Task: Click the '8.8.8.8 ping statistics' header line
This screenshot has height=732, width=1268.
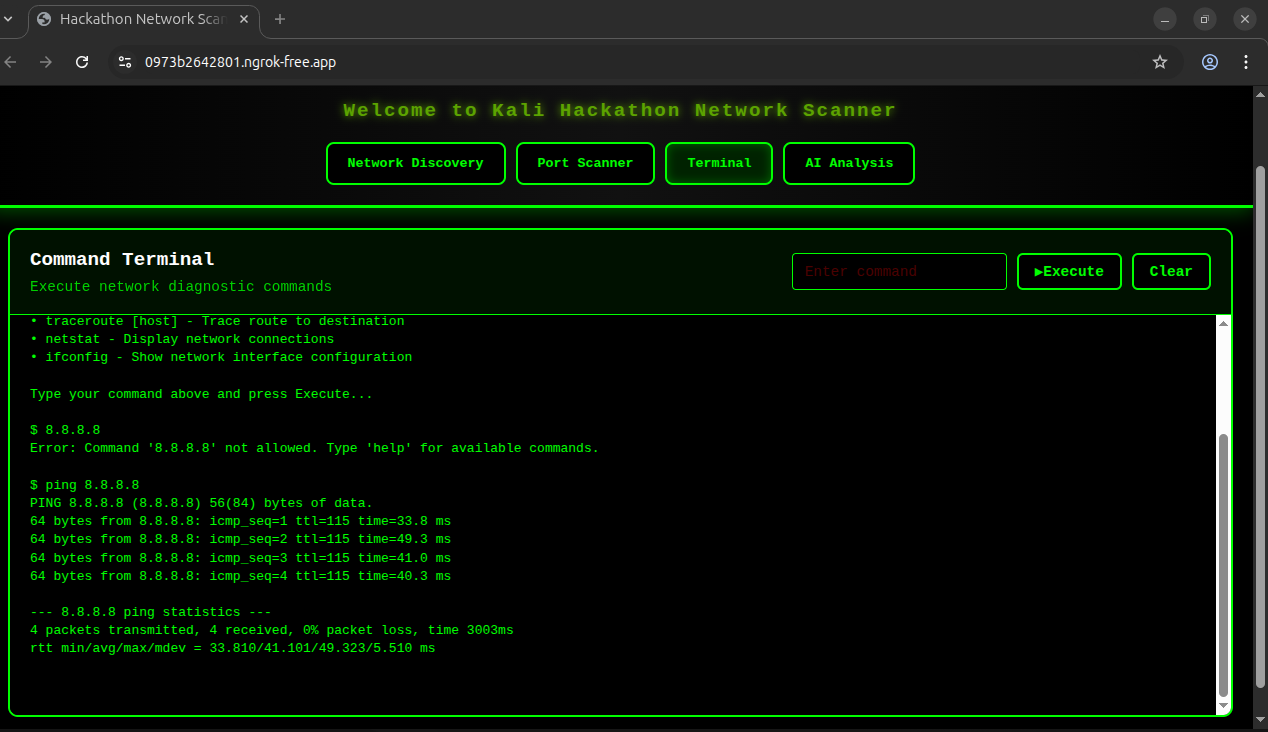Action: [150, 612]
